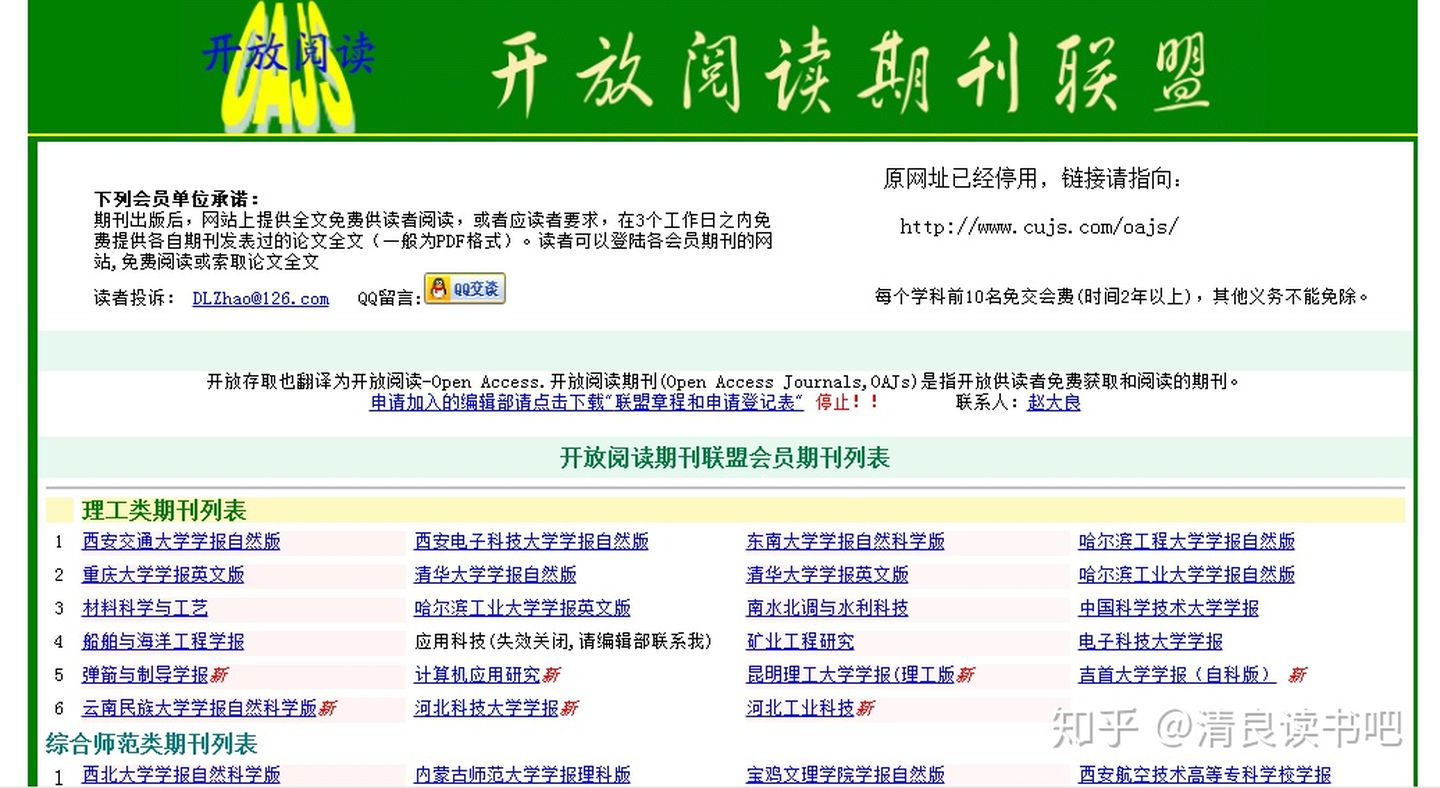Open 云南民族大学学报自然科学版 link
Image resolution: width=1440 pixels, height=788 pixels.
199,708
